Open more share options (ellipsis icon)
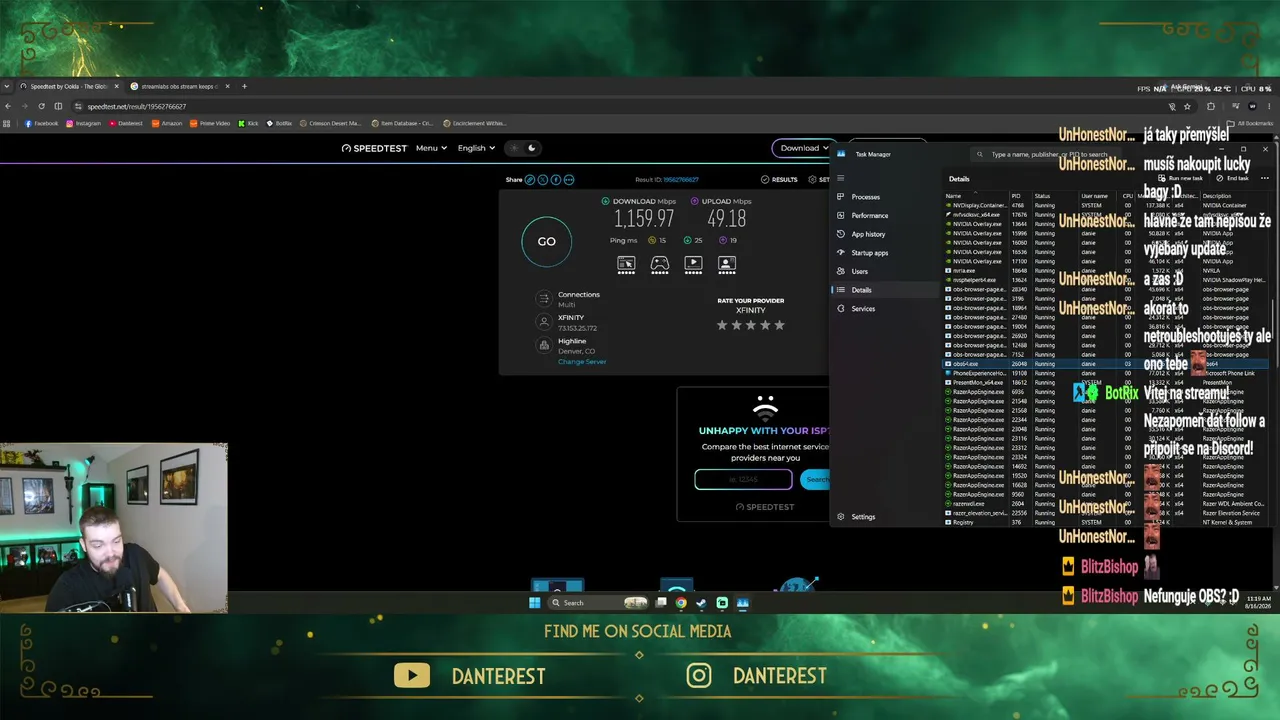 tap(569, 180)
